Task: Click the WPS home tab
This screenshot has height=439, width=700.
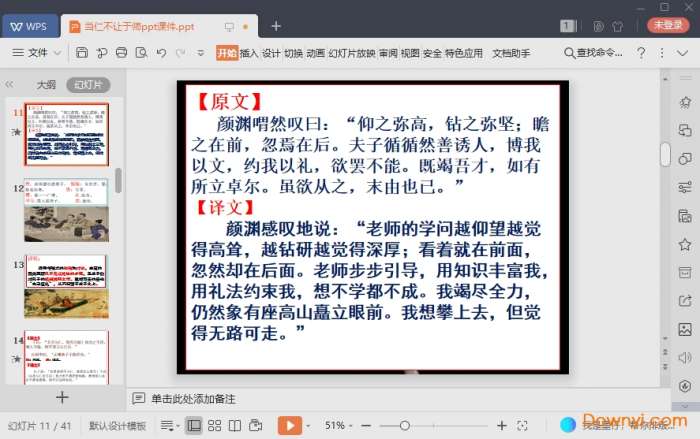Action: [x=29, y=26]
